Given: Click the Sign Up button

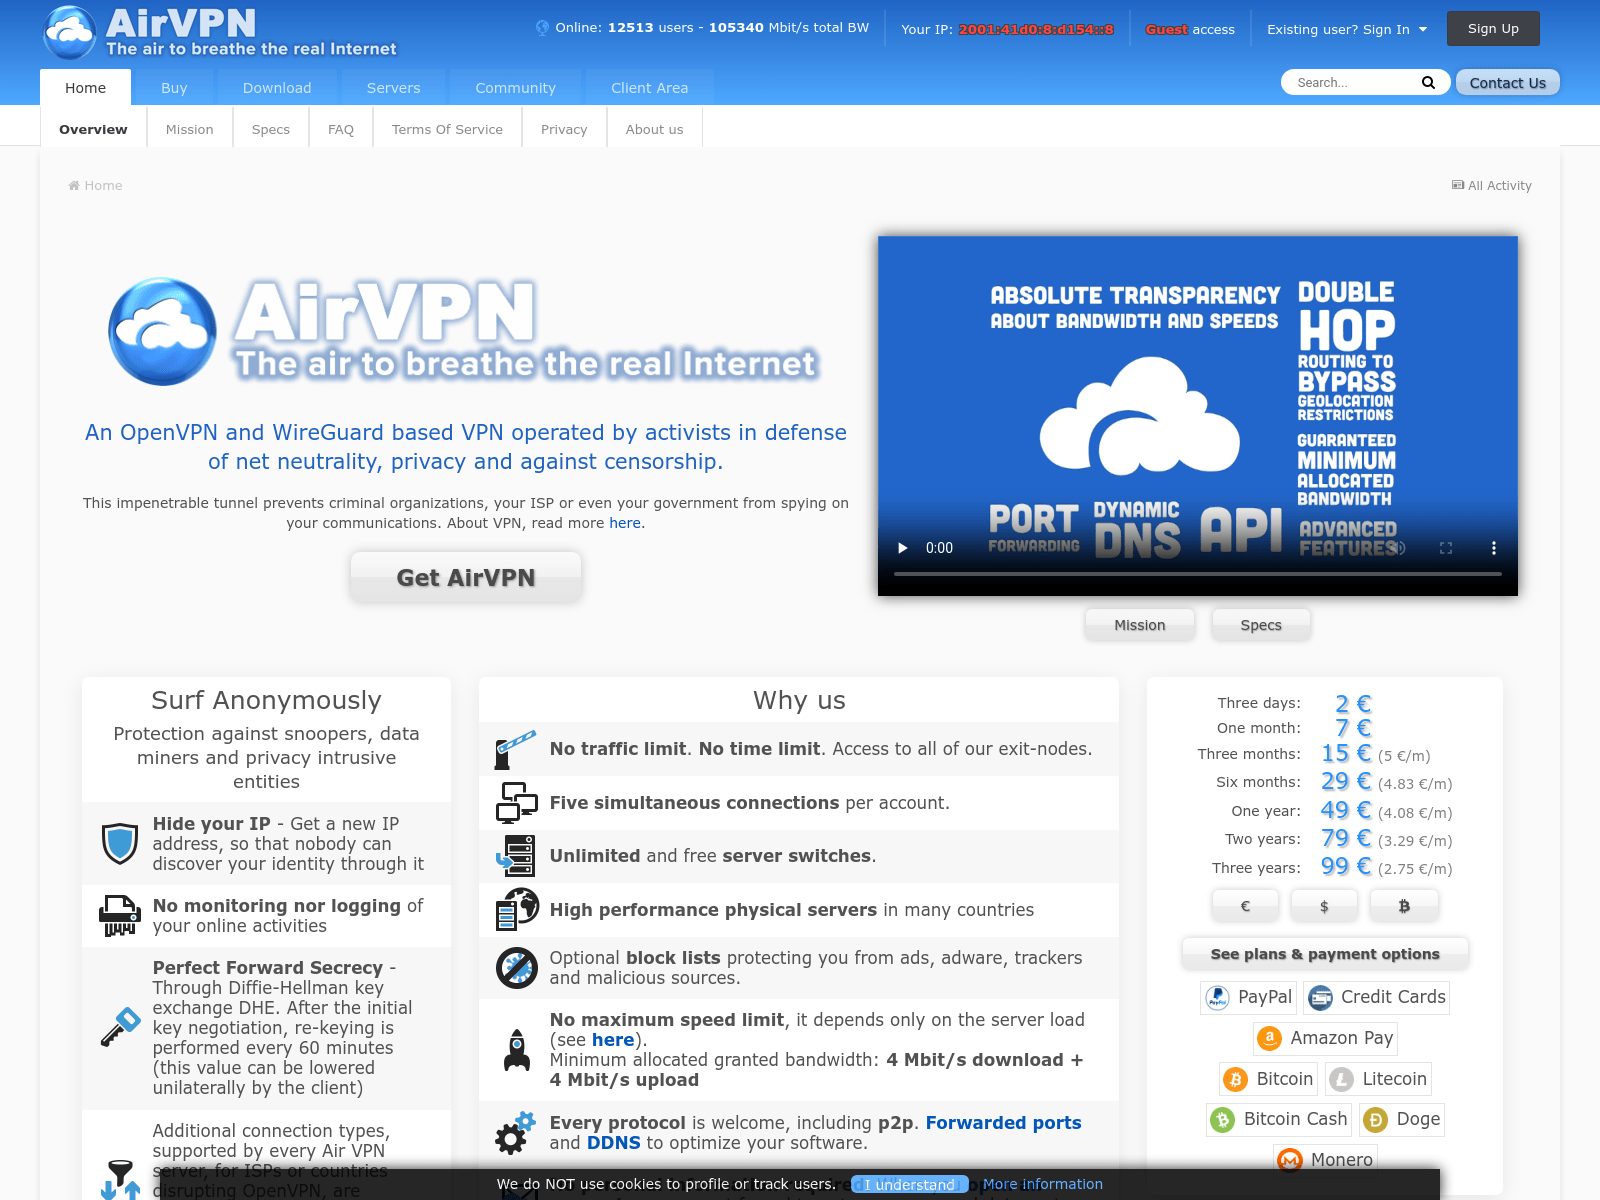Looking at the screenshot, I should tap(1493, 29).
